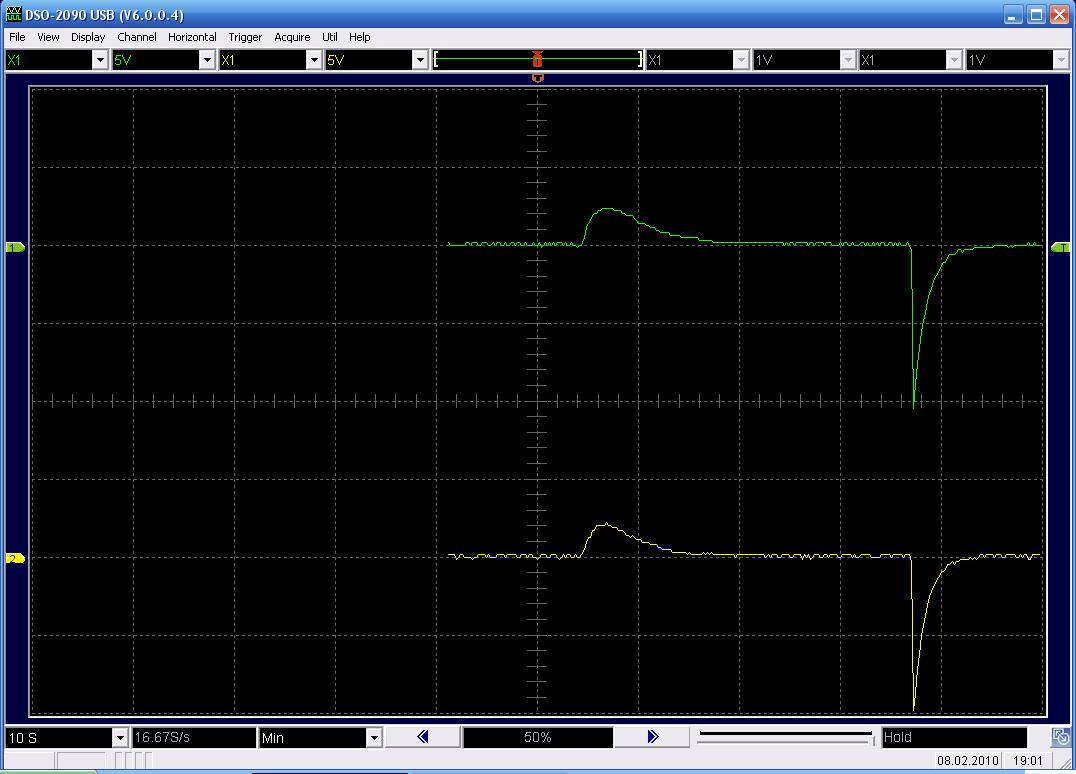Select the green channel 1 ground marker

pos(15,247)
